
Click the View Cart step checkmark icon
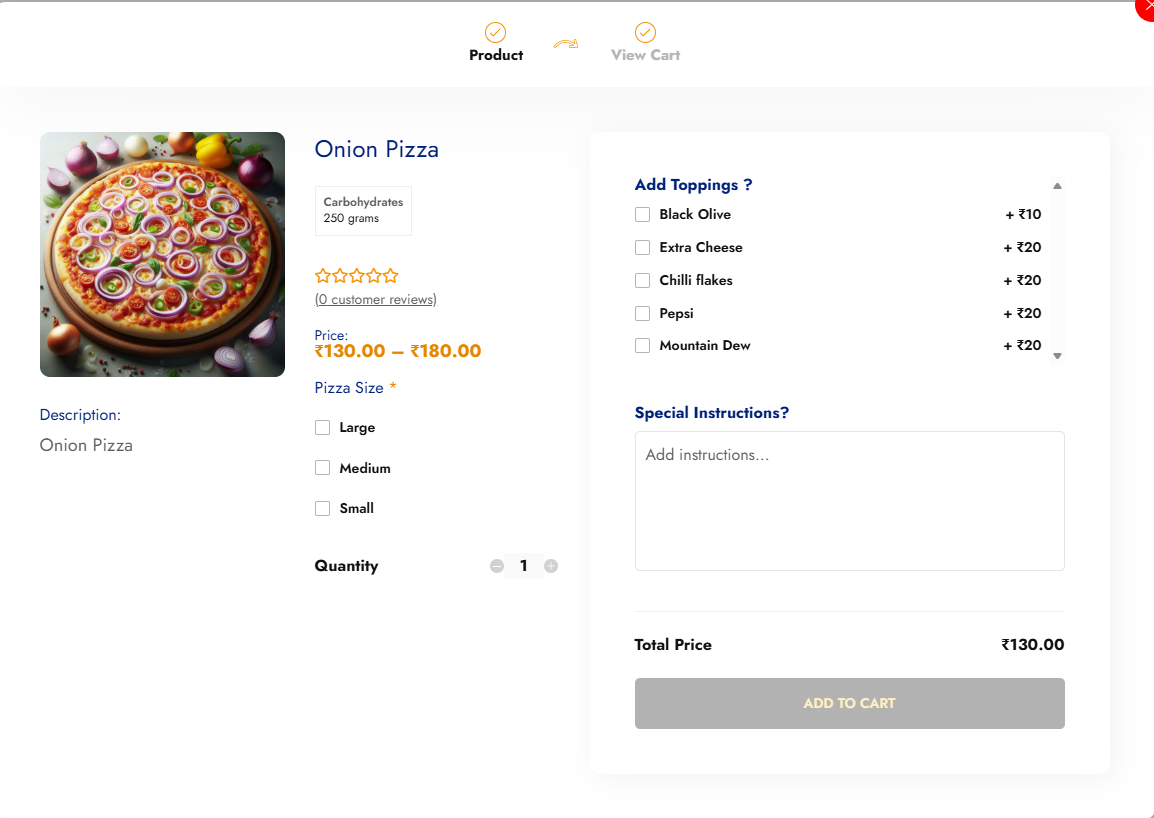(645, 33)
